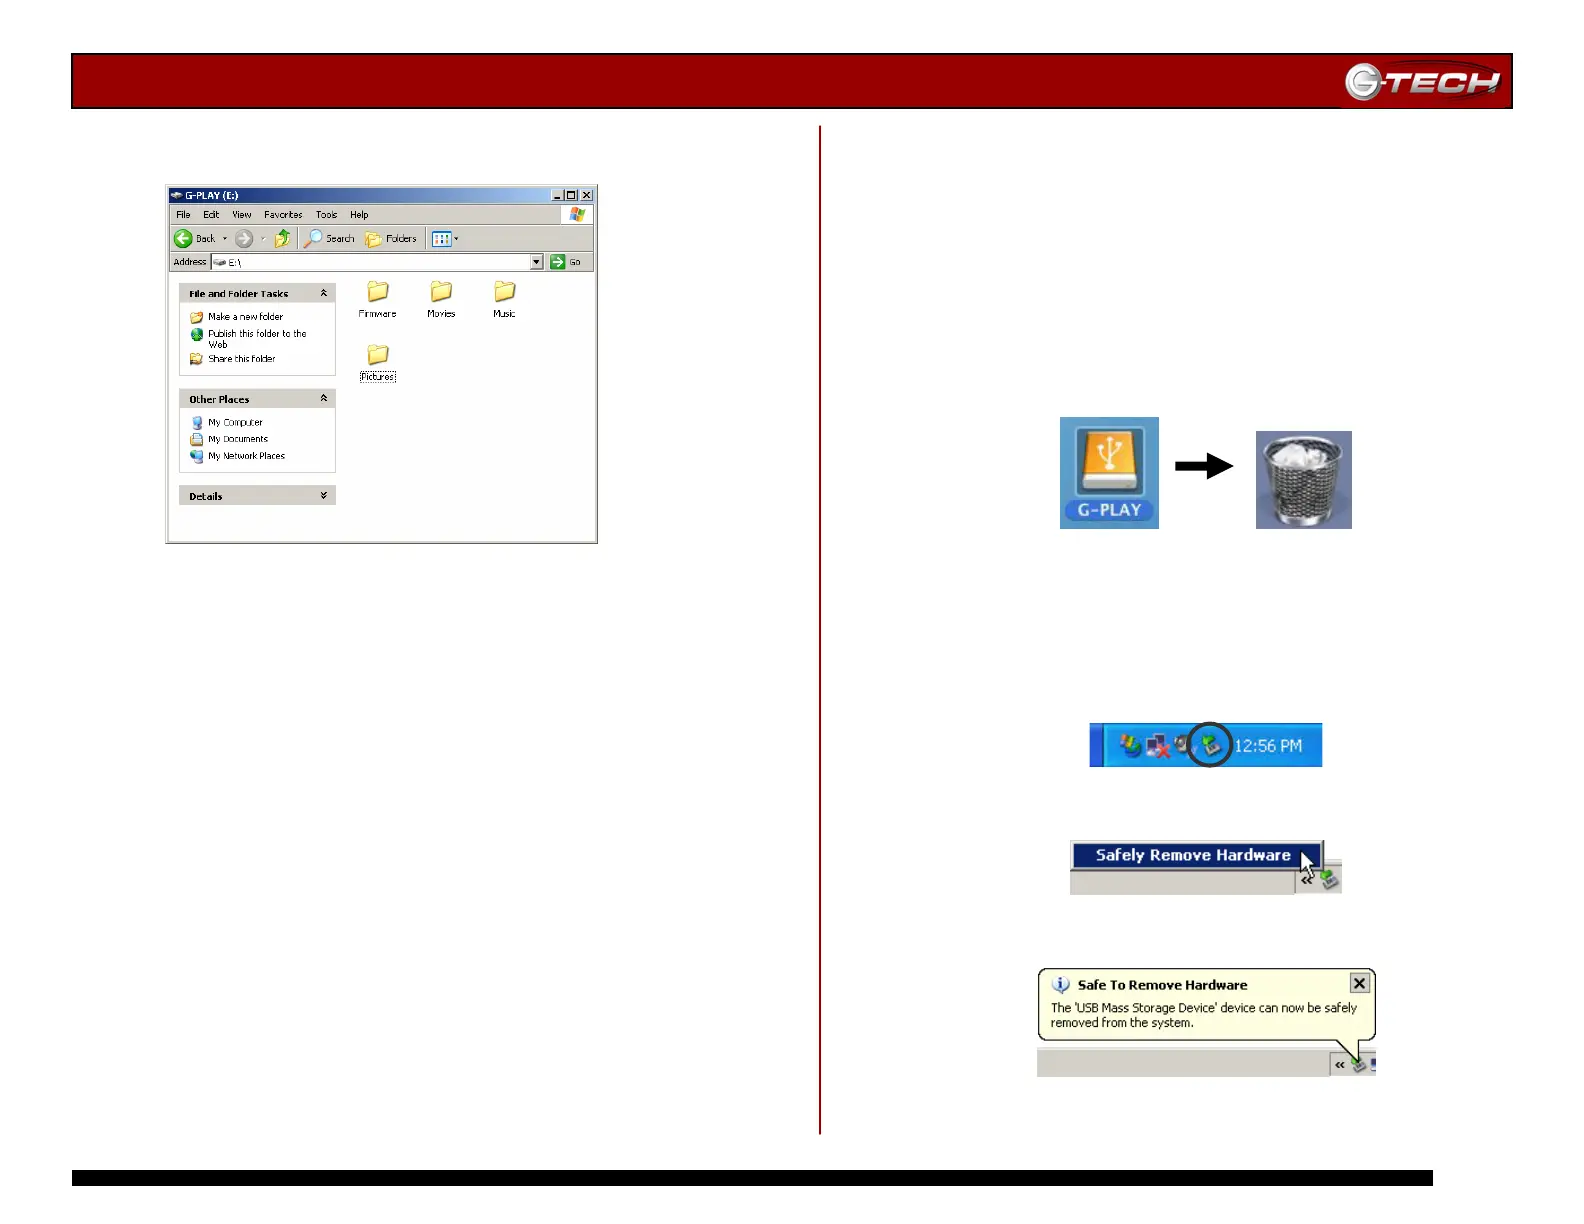Click the info icon in the balloon
Viewport: 1584px width, 1224px height.
pyautogui.click(x=1061, y=985)
